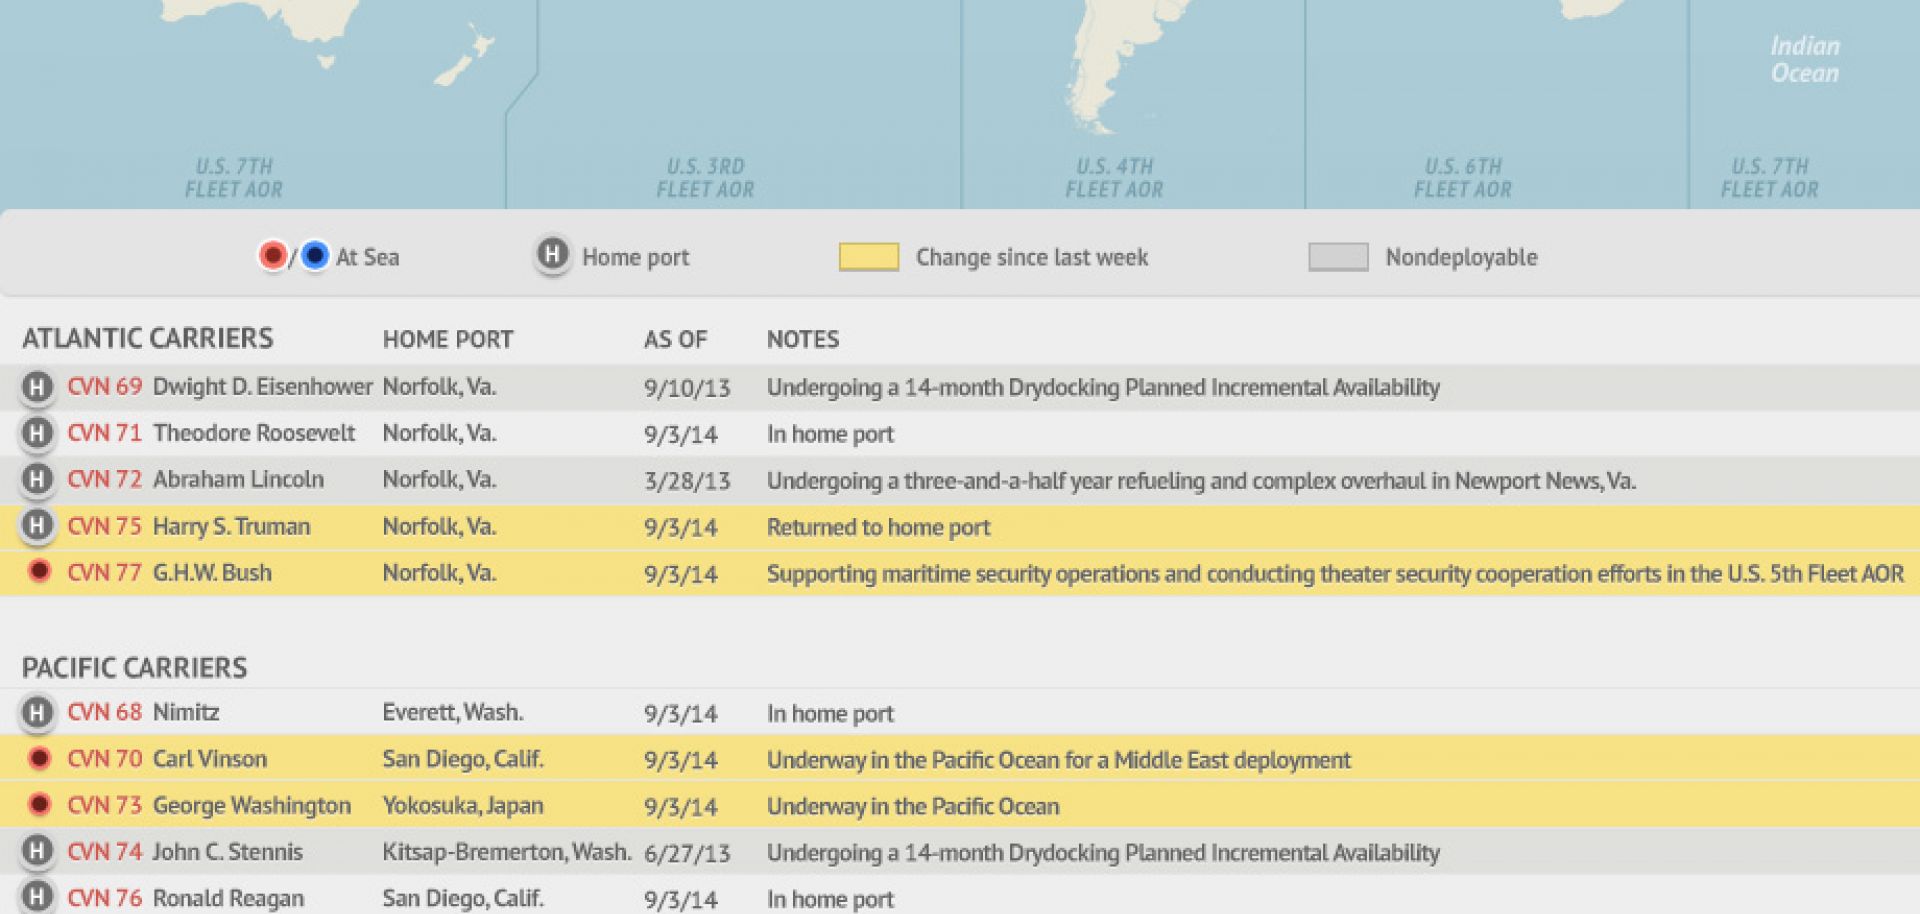This screenshot has width=1920, height=914.
Task: Click the Indian Ocean map label
Action: pos(1805,59)
